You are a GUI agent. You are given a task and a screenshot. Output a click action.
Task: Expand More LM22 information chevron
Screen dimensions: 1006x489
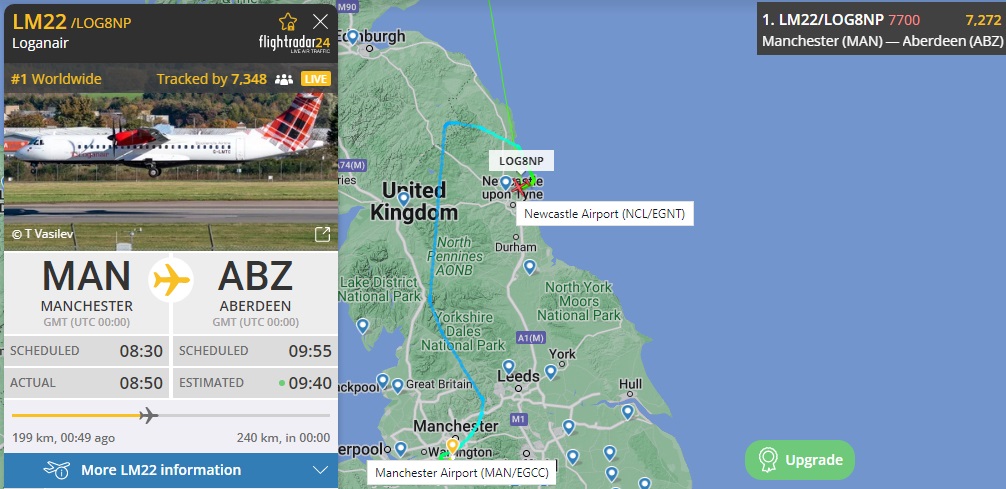coord(320,470)
